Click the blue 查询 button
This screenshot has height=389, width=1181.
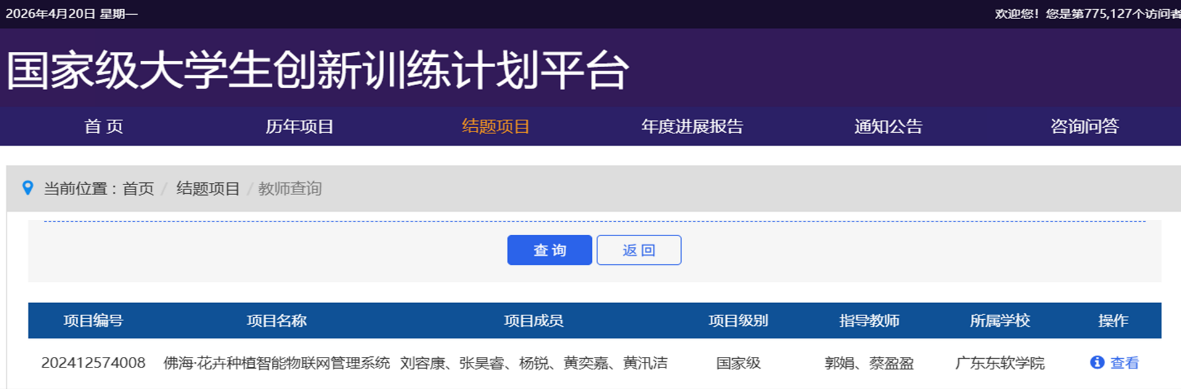[x=550, y=250]
